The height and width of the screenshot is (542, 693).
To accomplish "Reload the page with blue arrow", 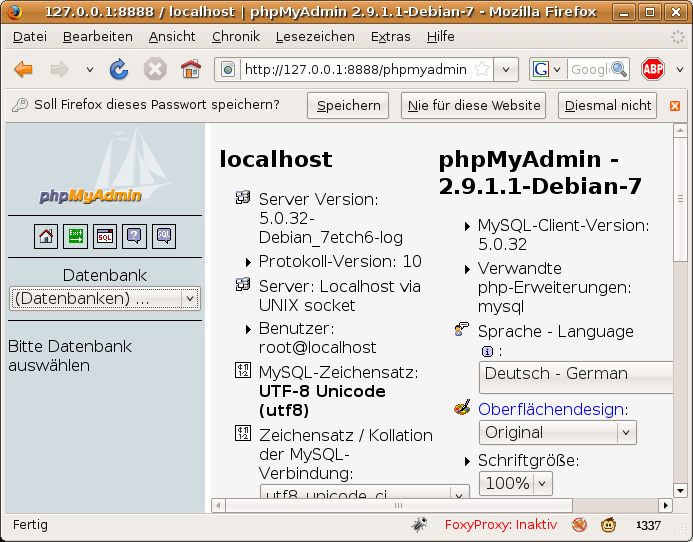I will point(119,69).
